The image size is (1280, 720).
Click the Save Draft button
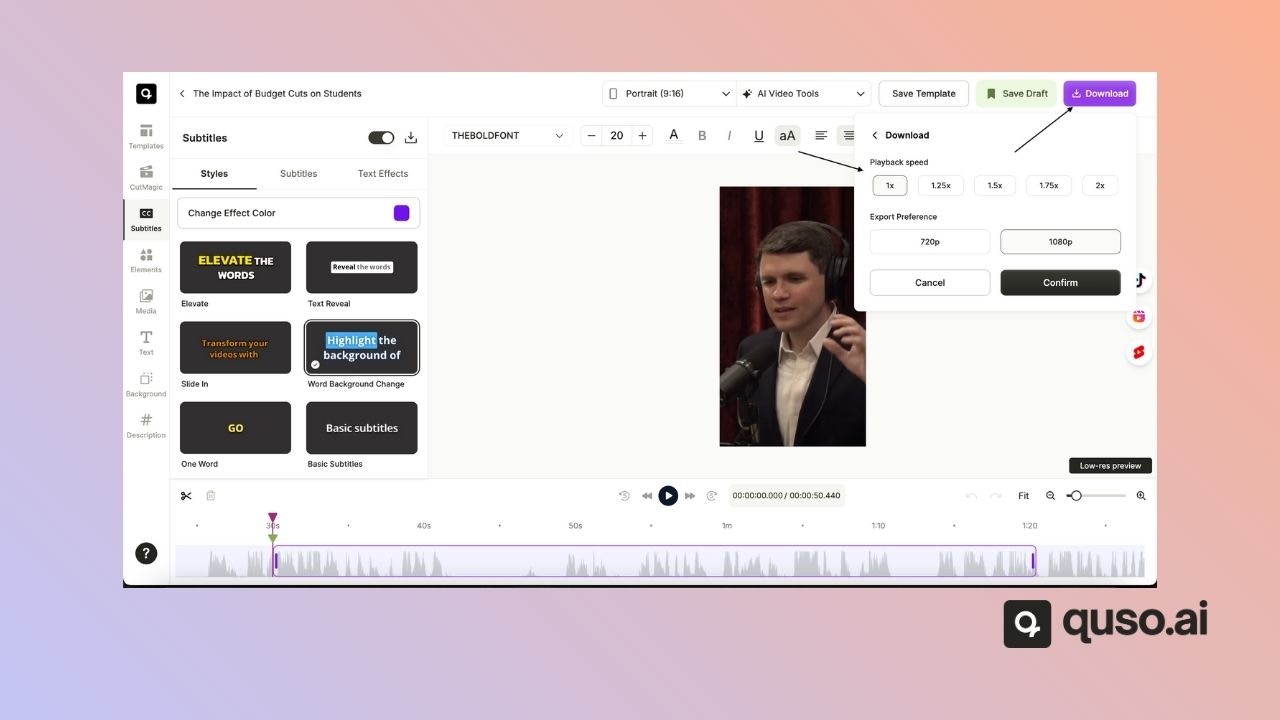[x=1016, y=94]
